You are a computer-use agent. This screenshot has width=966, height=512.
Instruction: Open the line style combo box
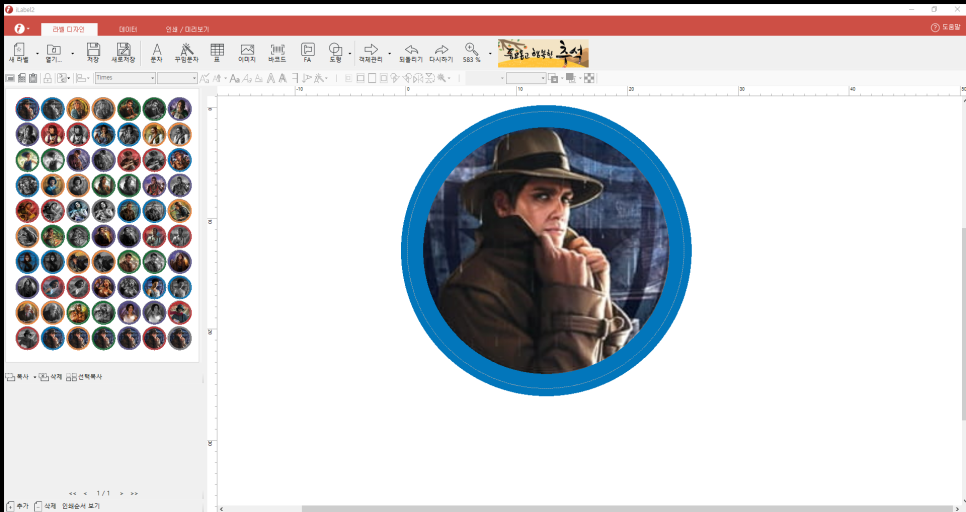(x=526, y=78)
